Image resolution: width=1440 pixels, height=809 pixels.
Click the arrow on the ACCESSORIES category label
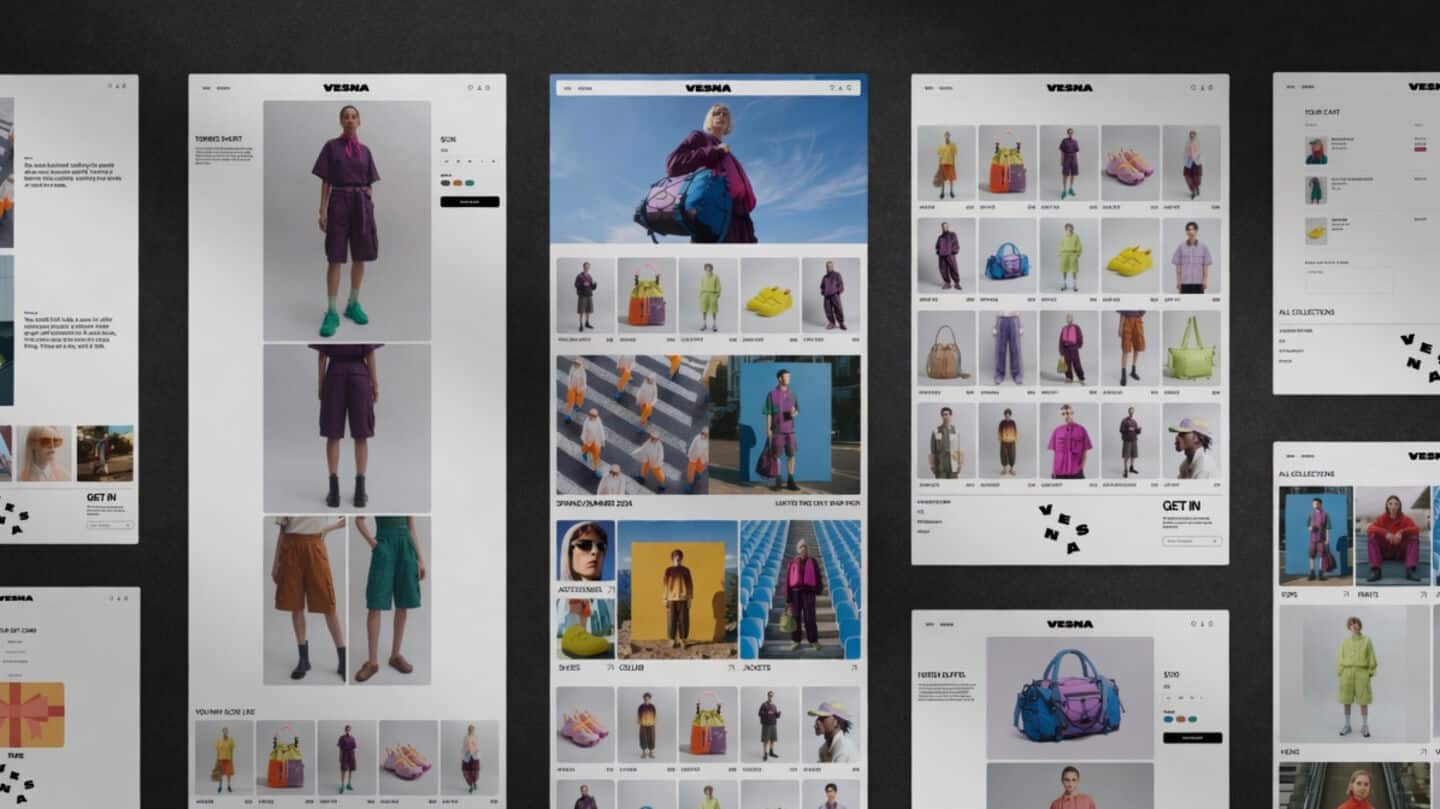[x=609, y=591]
